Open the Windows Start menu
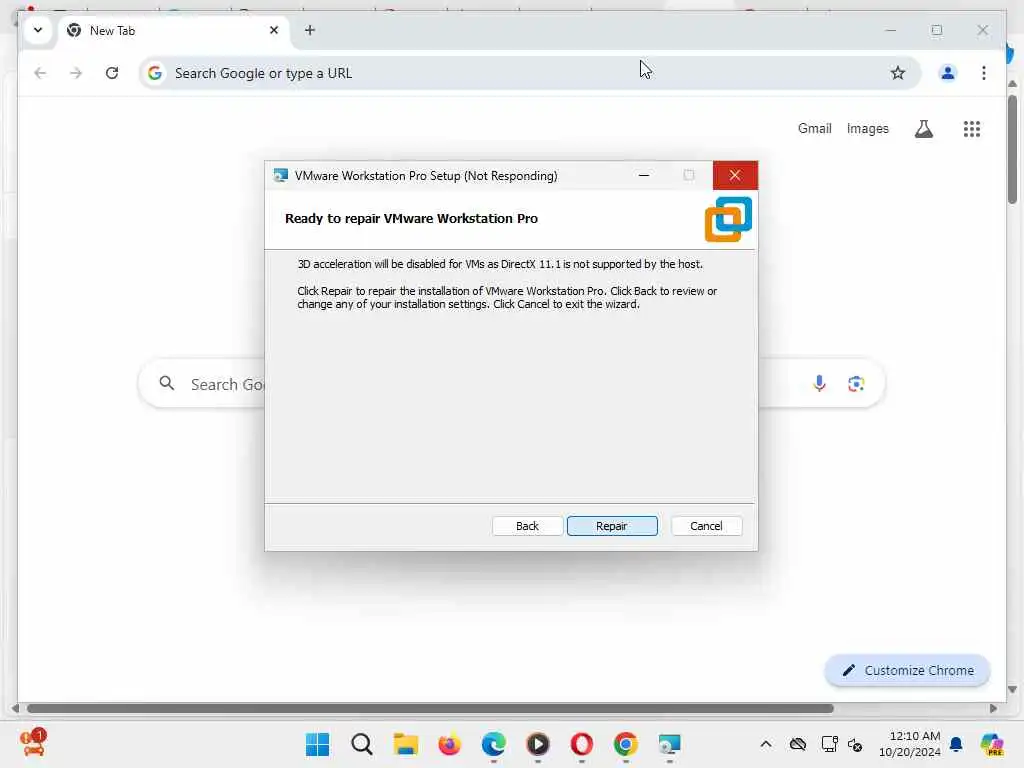 pyautogui.click(x=317, y=744)
